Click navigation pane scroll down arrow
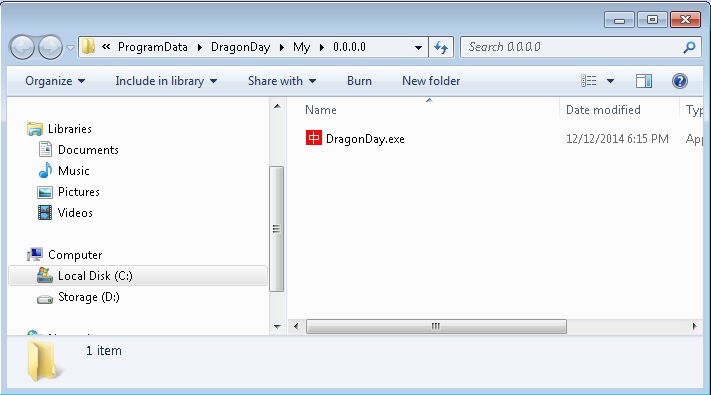This screenshot has width=711, height=395. [277, 327]
